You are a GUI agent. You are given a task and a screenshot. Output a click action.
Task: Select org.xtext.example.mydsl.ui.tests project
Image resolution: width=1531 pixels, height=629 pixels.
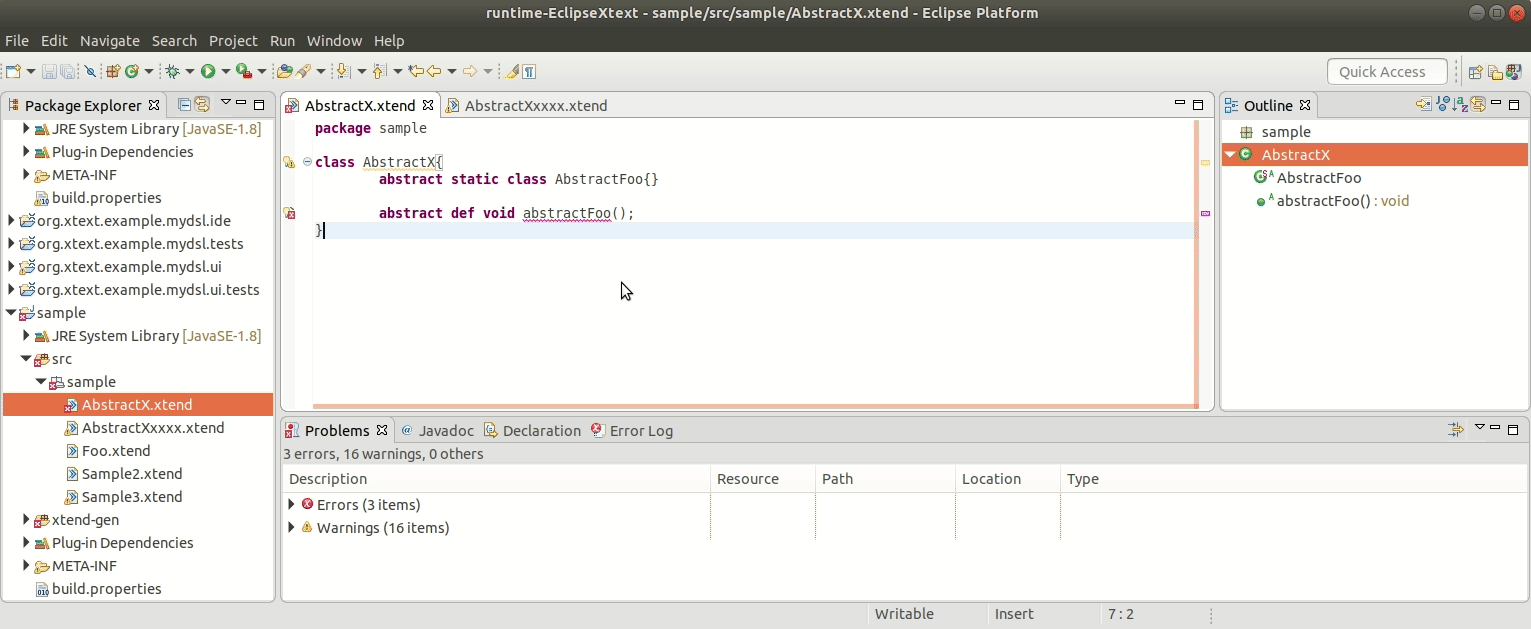(x=147, y=290)
